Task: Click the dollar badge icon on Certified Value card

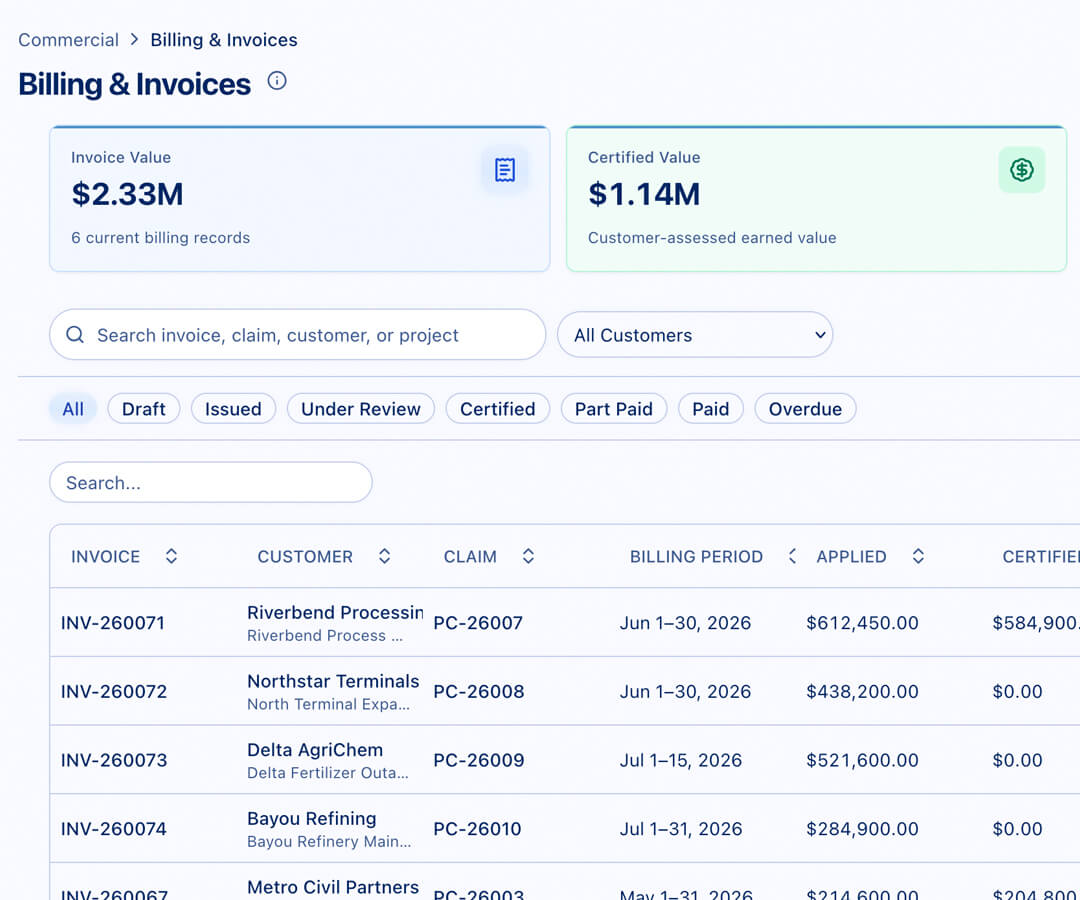Action: click(1021, 169)
